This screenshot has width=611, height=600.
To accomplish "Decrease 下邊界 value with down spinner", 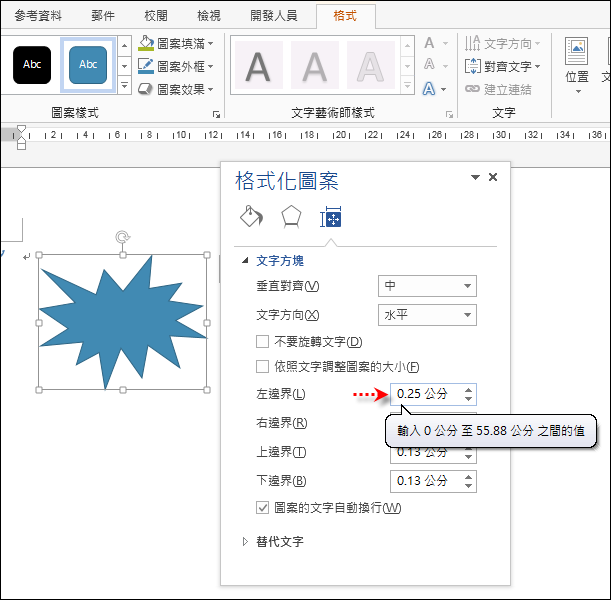I will coord(469,486).
